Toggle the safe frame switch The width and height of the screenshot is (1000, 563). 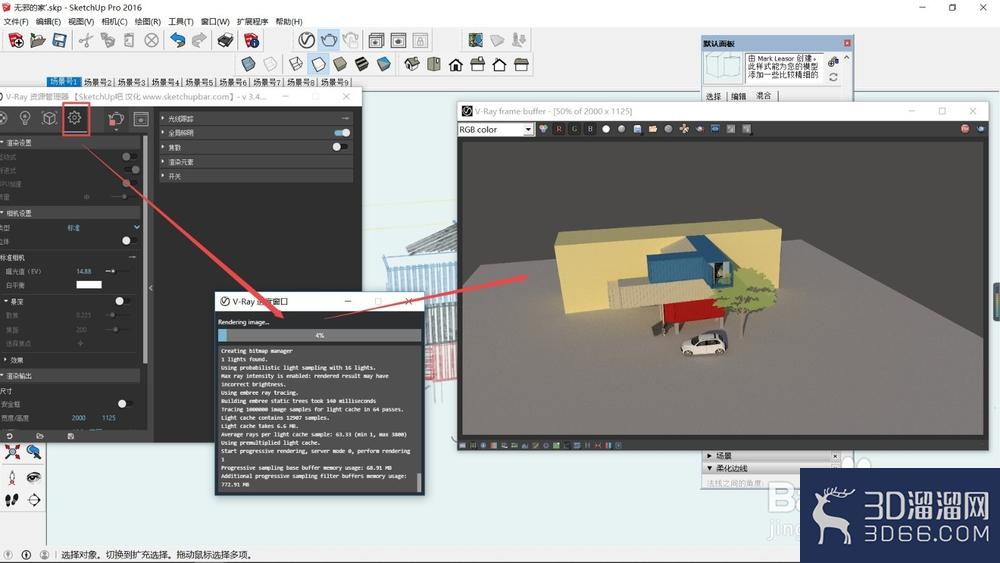click(125, 404)
